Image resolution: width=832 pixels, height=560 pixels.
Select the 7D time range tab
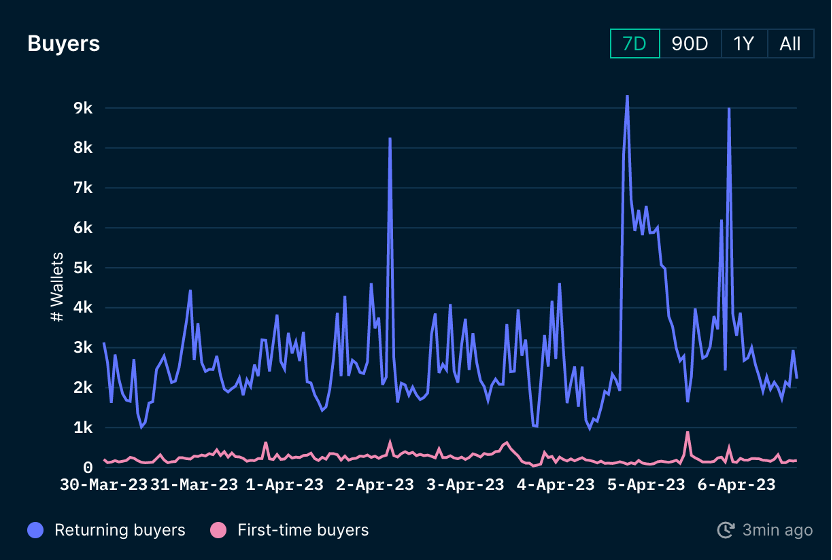coord(635,44)
